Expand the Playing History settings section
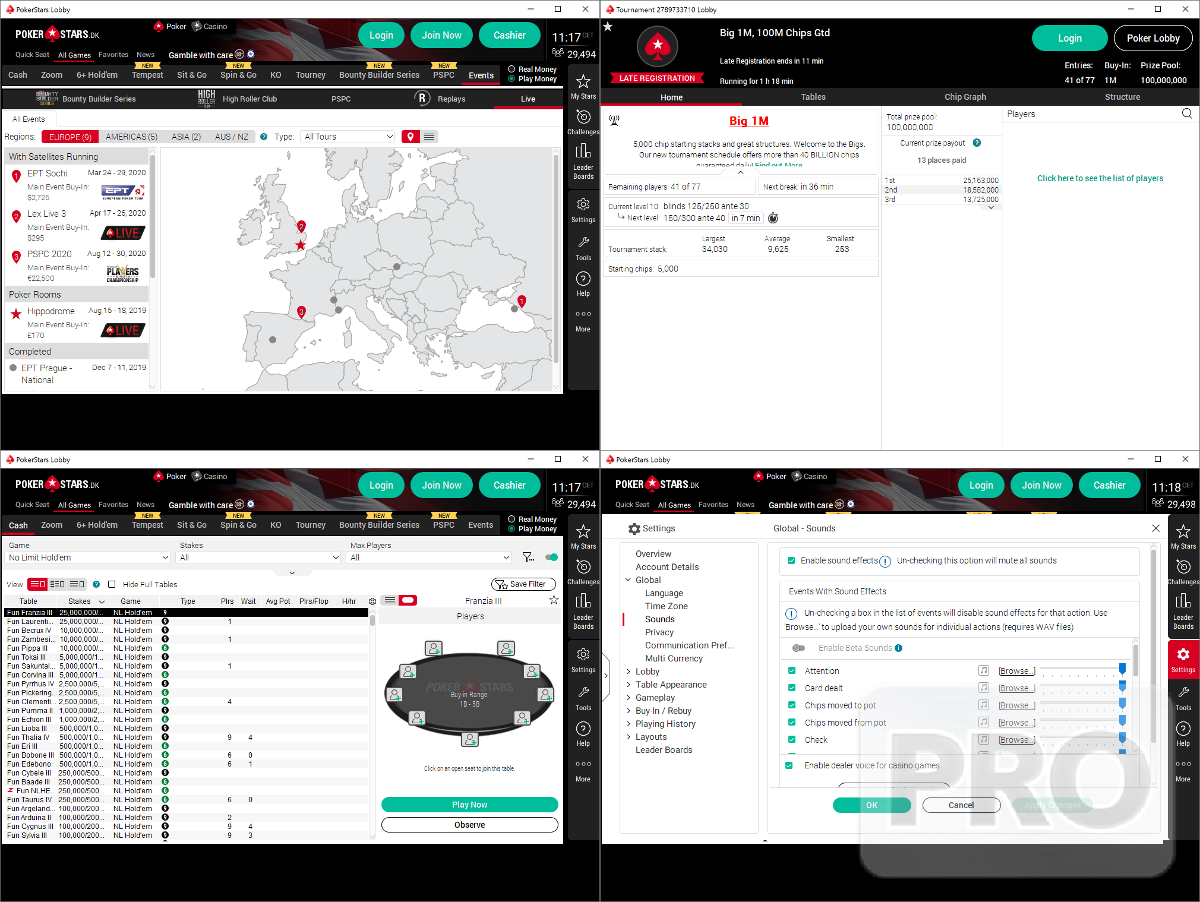 [x=629, y=724]
